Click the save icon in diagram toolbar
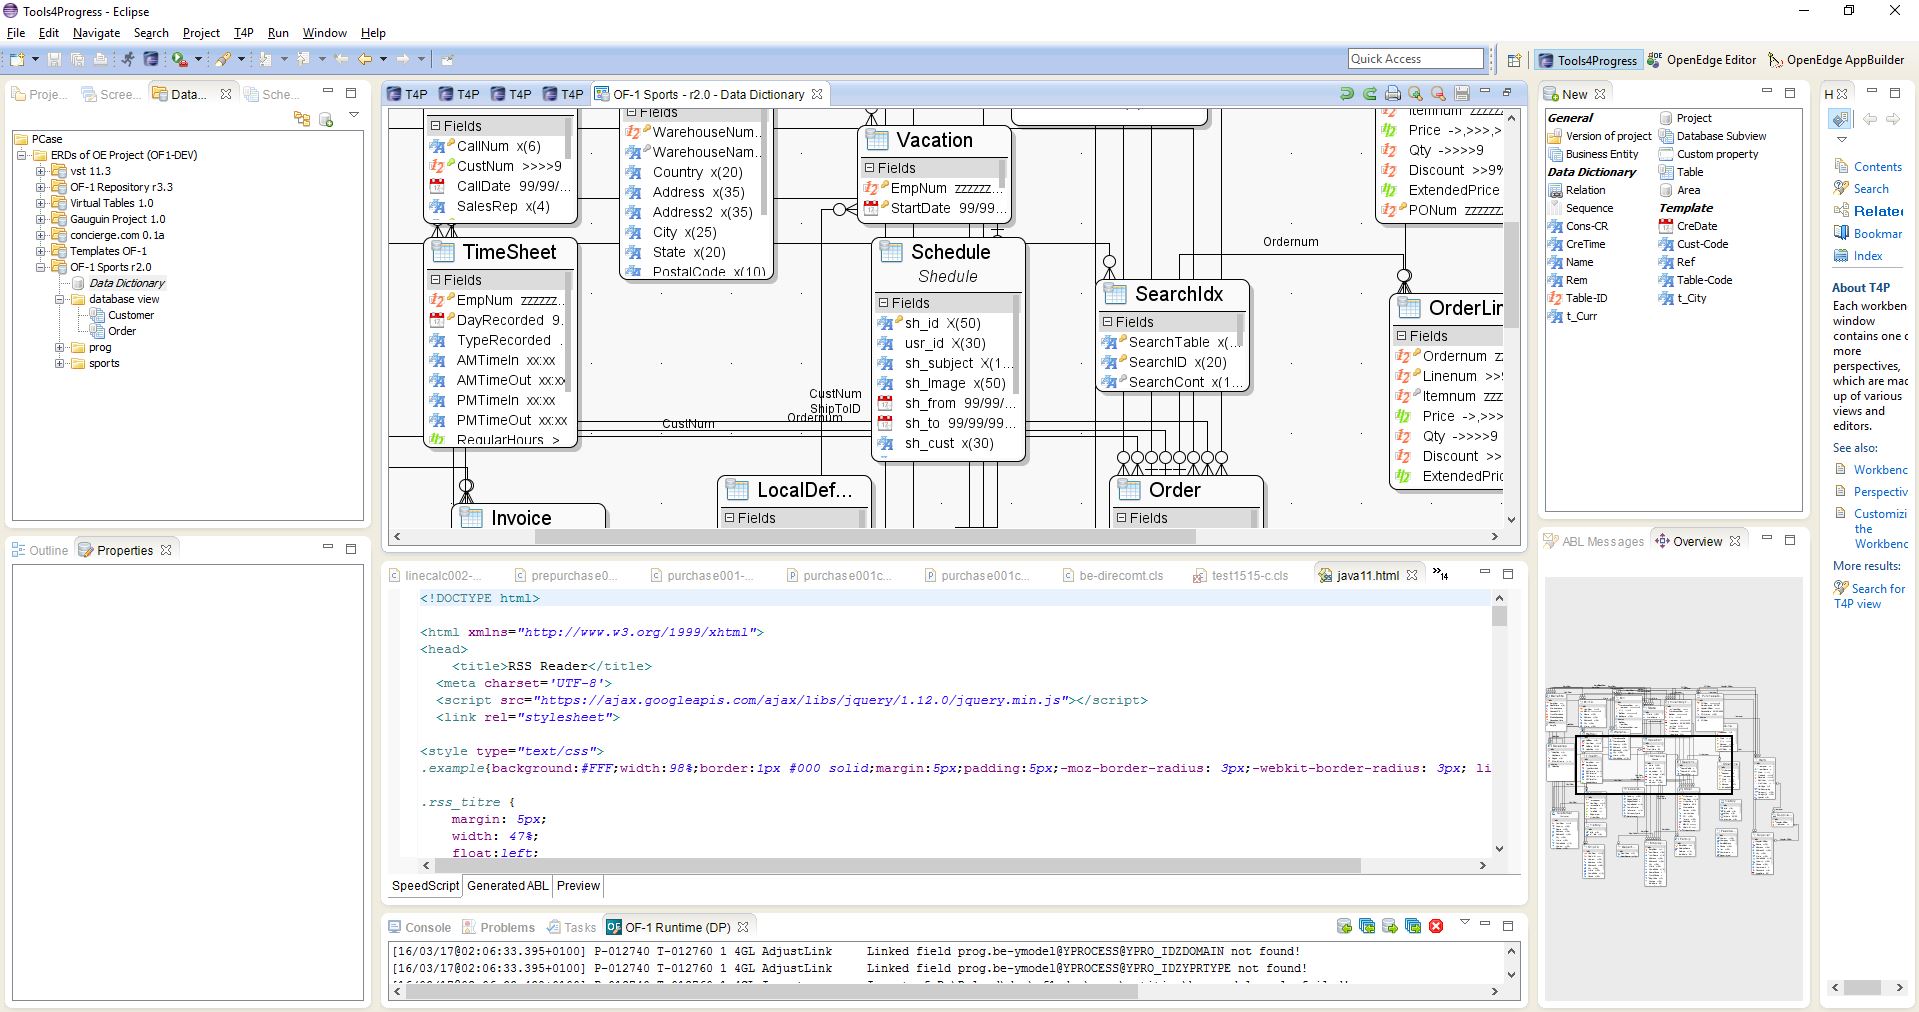 [x=1461, y=94]
